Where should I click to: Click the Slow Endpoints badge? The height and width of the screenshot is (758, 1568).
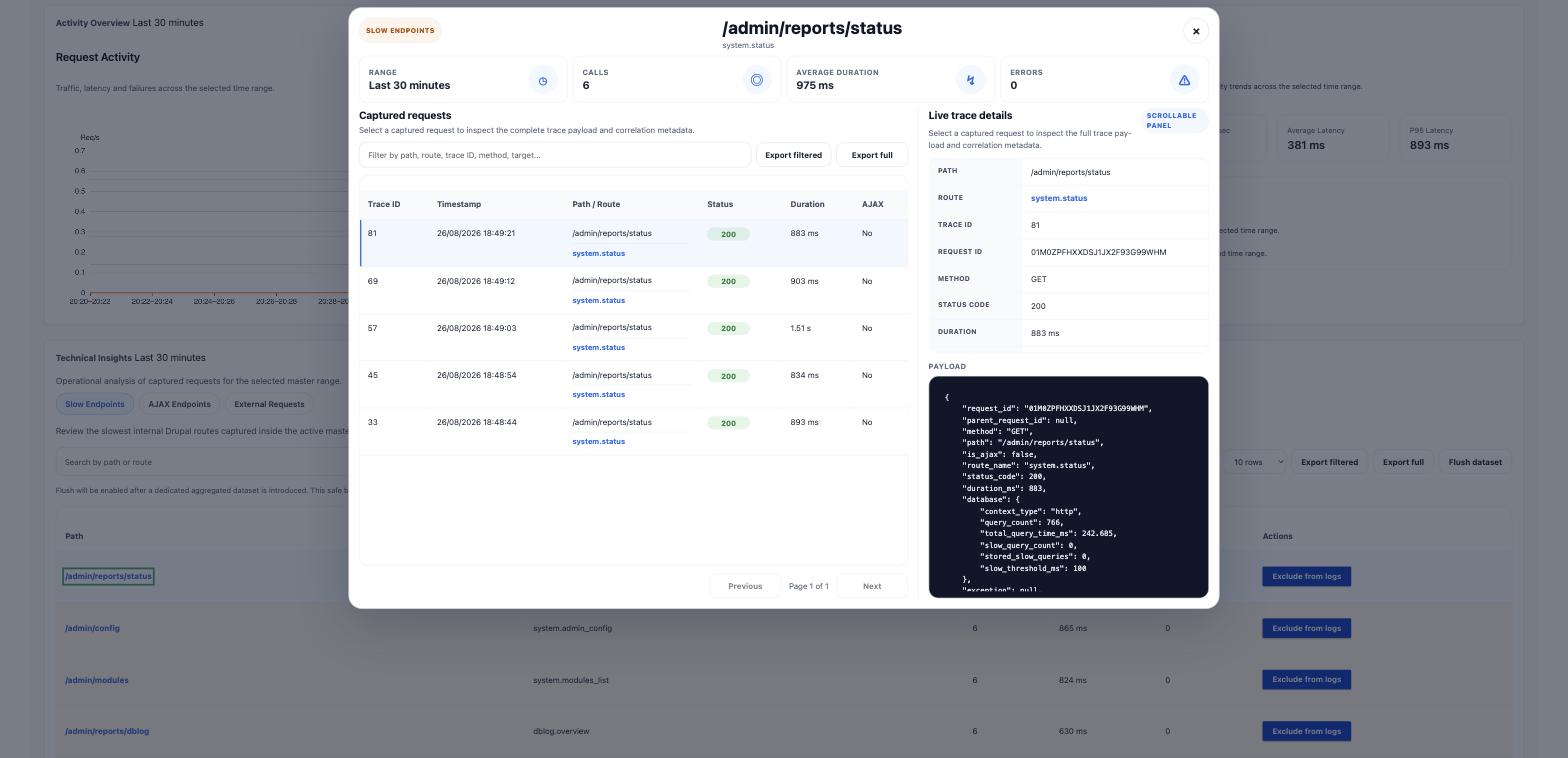(x=400, y=30)
